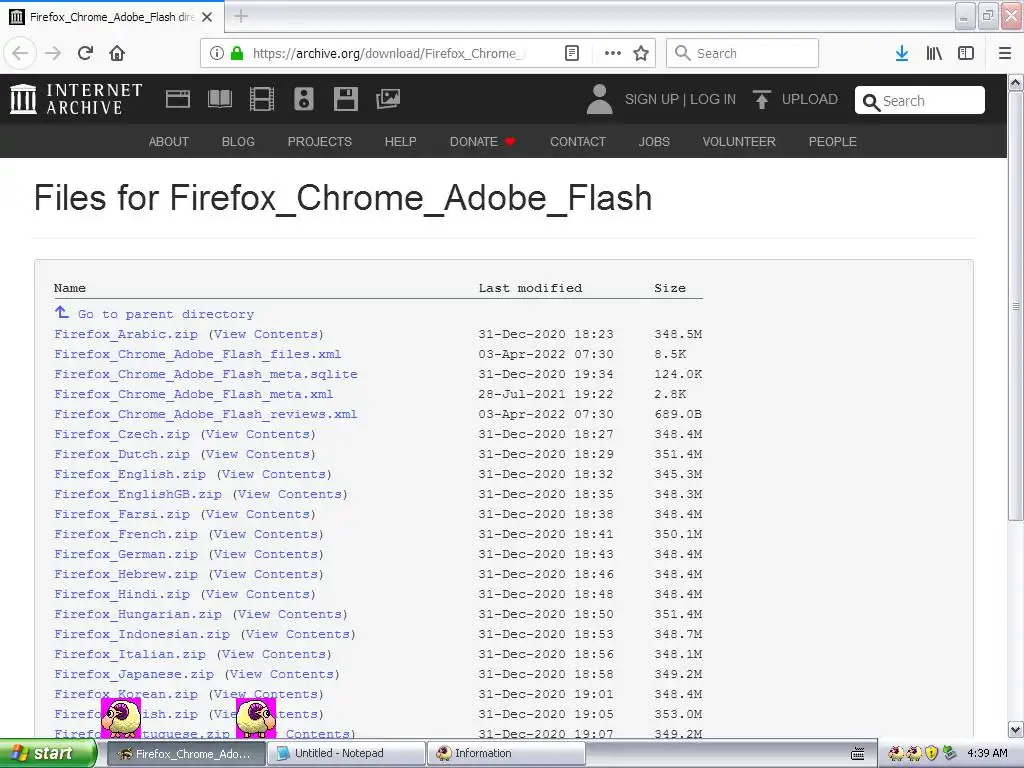Open the ABOUT menu item
This screenshot has height=768, width=1024.
tap(168, 142)
